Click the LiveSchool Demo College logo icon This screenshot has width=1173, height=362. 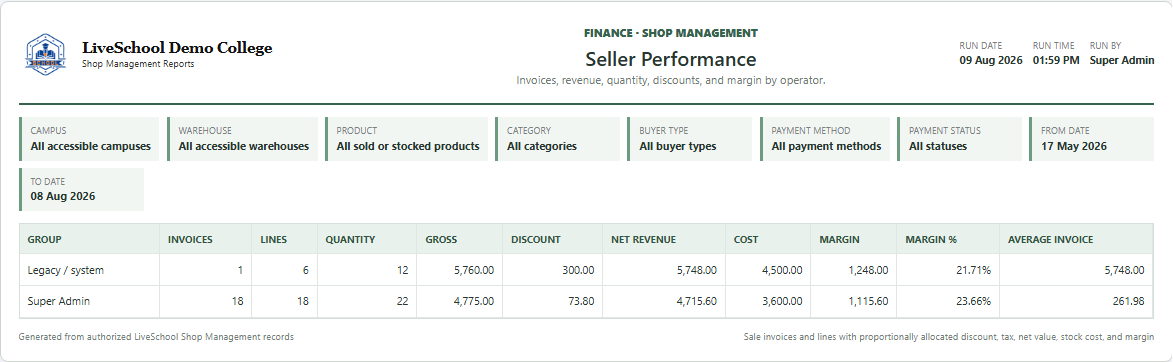click(x=46, y=54)
